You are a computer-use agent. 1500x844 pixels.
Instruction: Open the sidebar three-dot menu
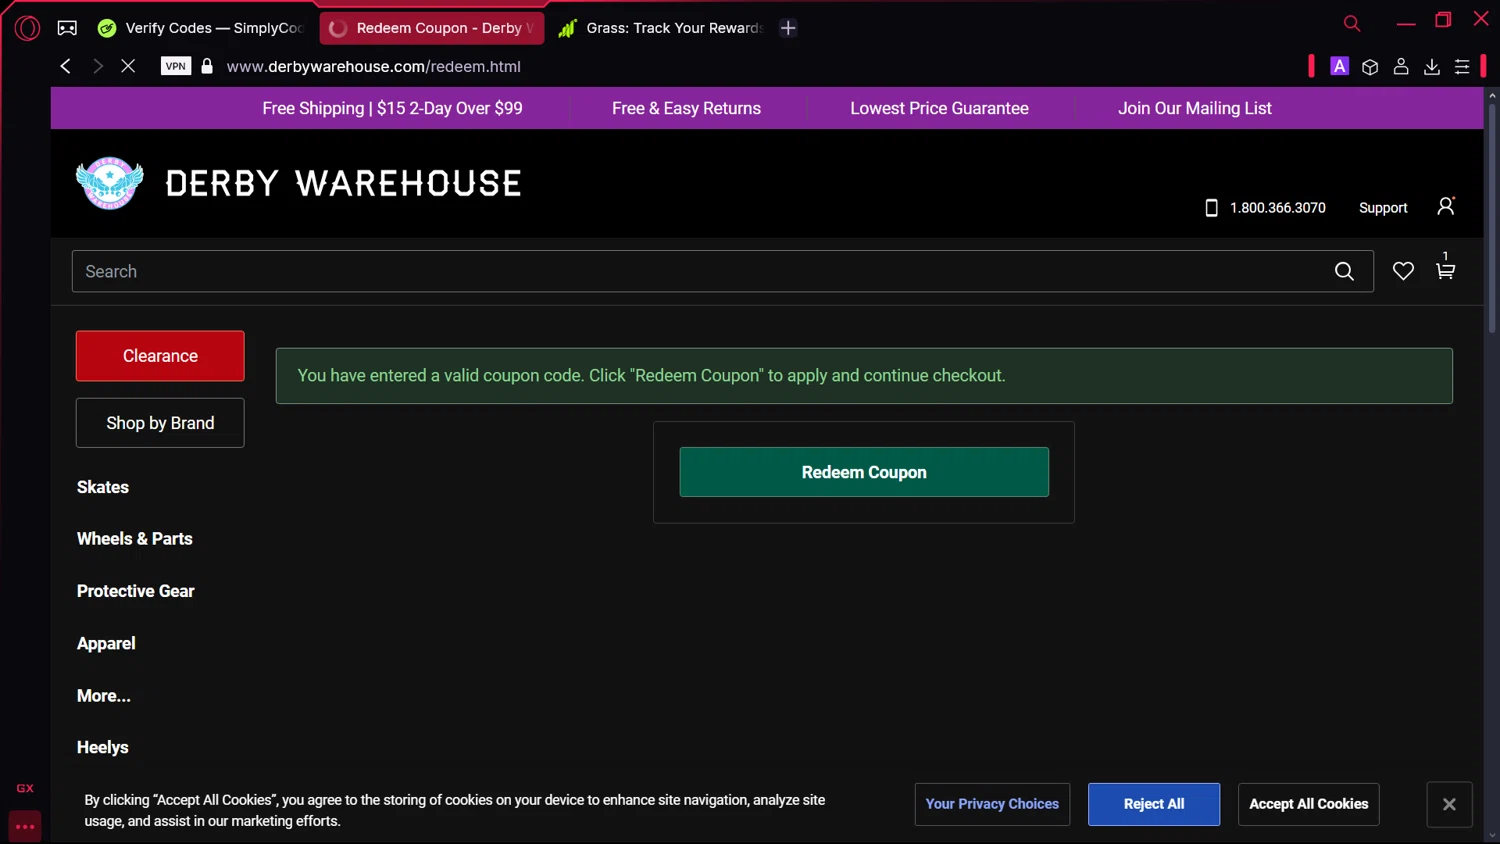coord(25,827)
